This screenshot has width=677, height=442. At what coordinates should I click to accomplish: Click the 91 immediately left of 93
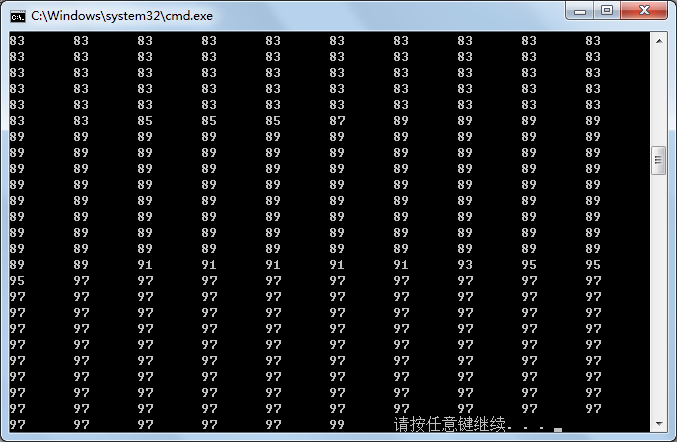(401, 265)
